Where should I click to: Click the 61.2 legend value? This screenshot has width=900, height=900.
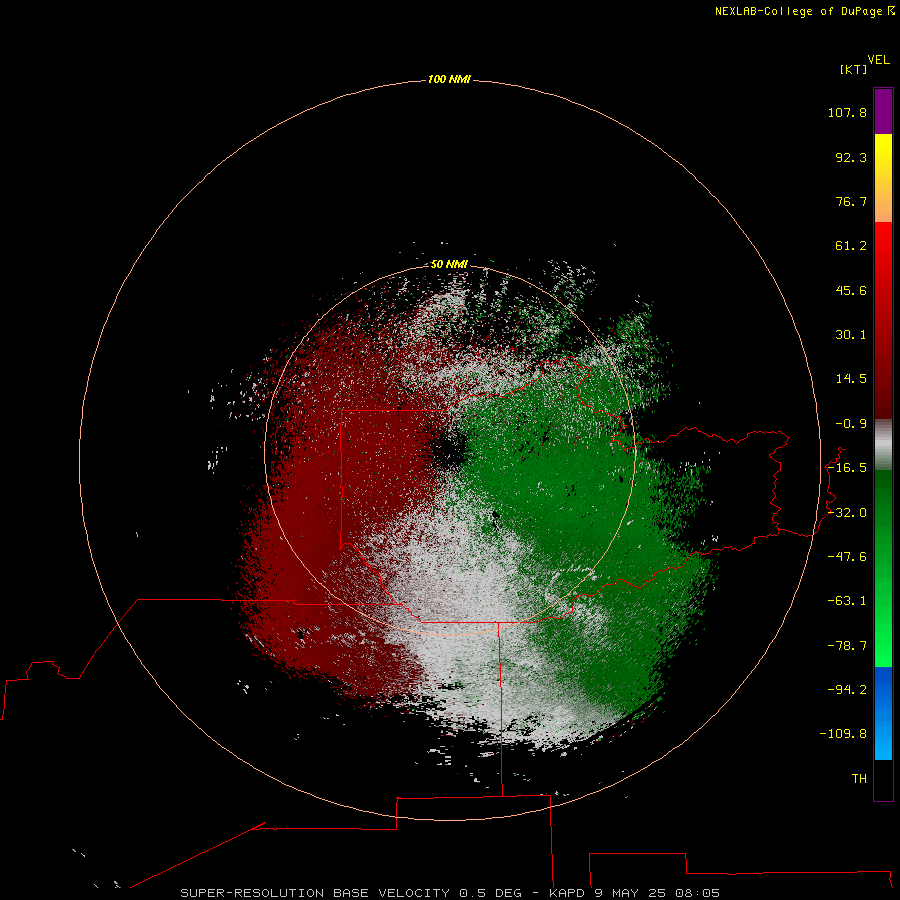click(851, 246)
